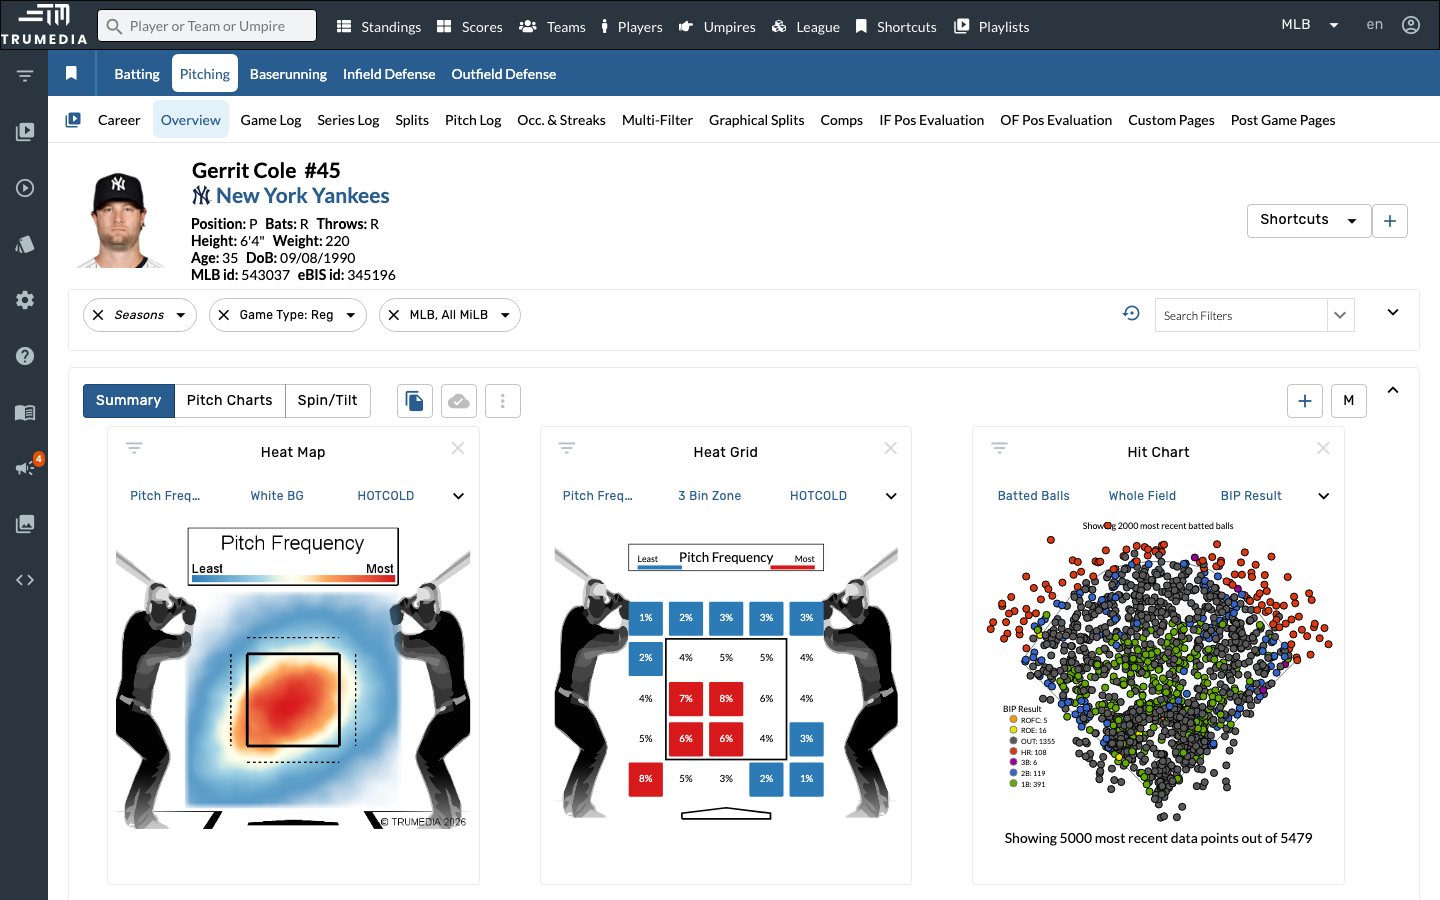Open the Search Filters dropdown arrow
The image size is (1440, 900).
1340,315
